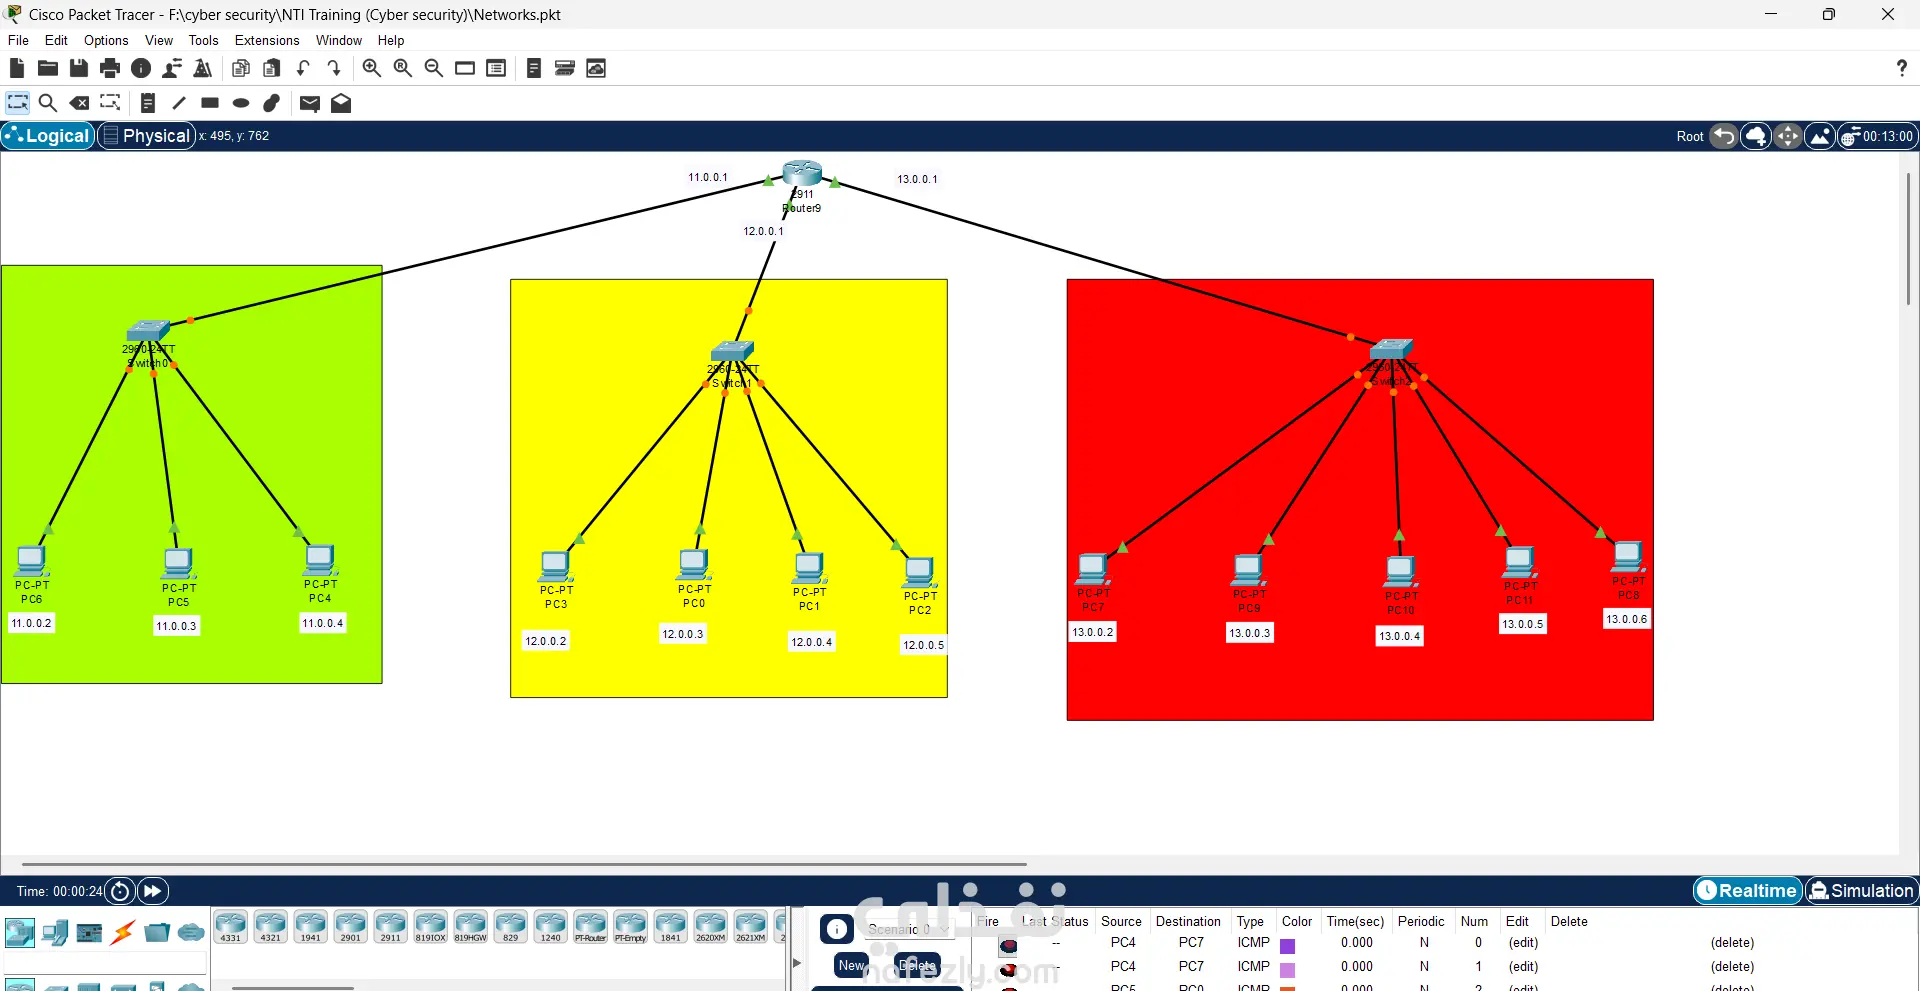Go back a level using Root arrow
Screen dimensions: 1920x991
pyautogui.click(x=1724, y=136)
